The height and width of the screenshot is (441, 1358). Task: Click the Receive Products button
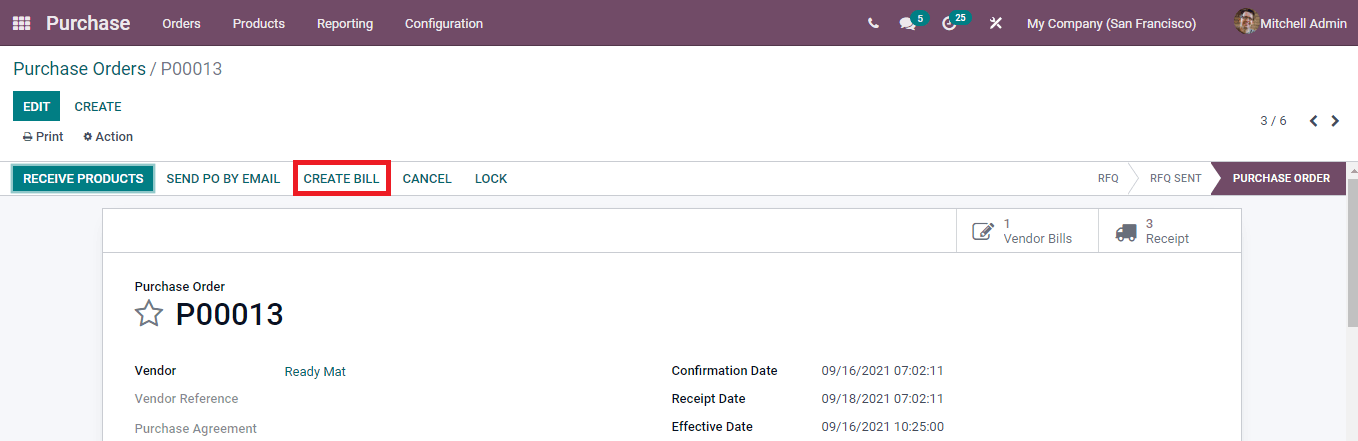[83, 178]
